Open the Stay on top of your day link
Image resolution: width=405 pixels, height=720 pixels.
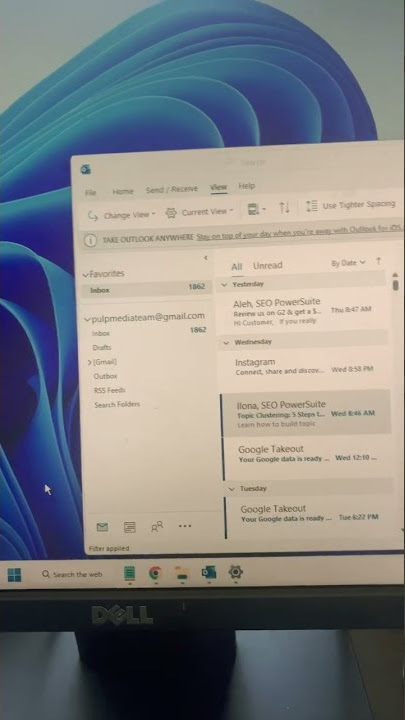coord(299,233)
